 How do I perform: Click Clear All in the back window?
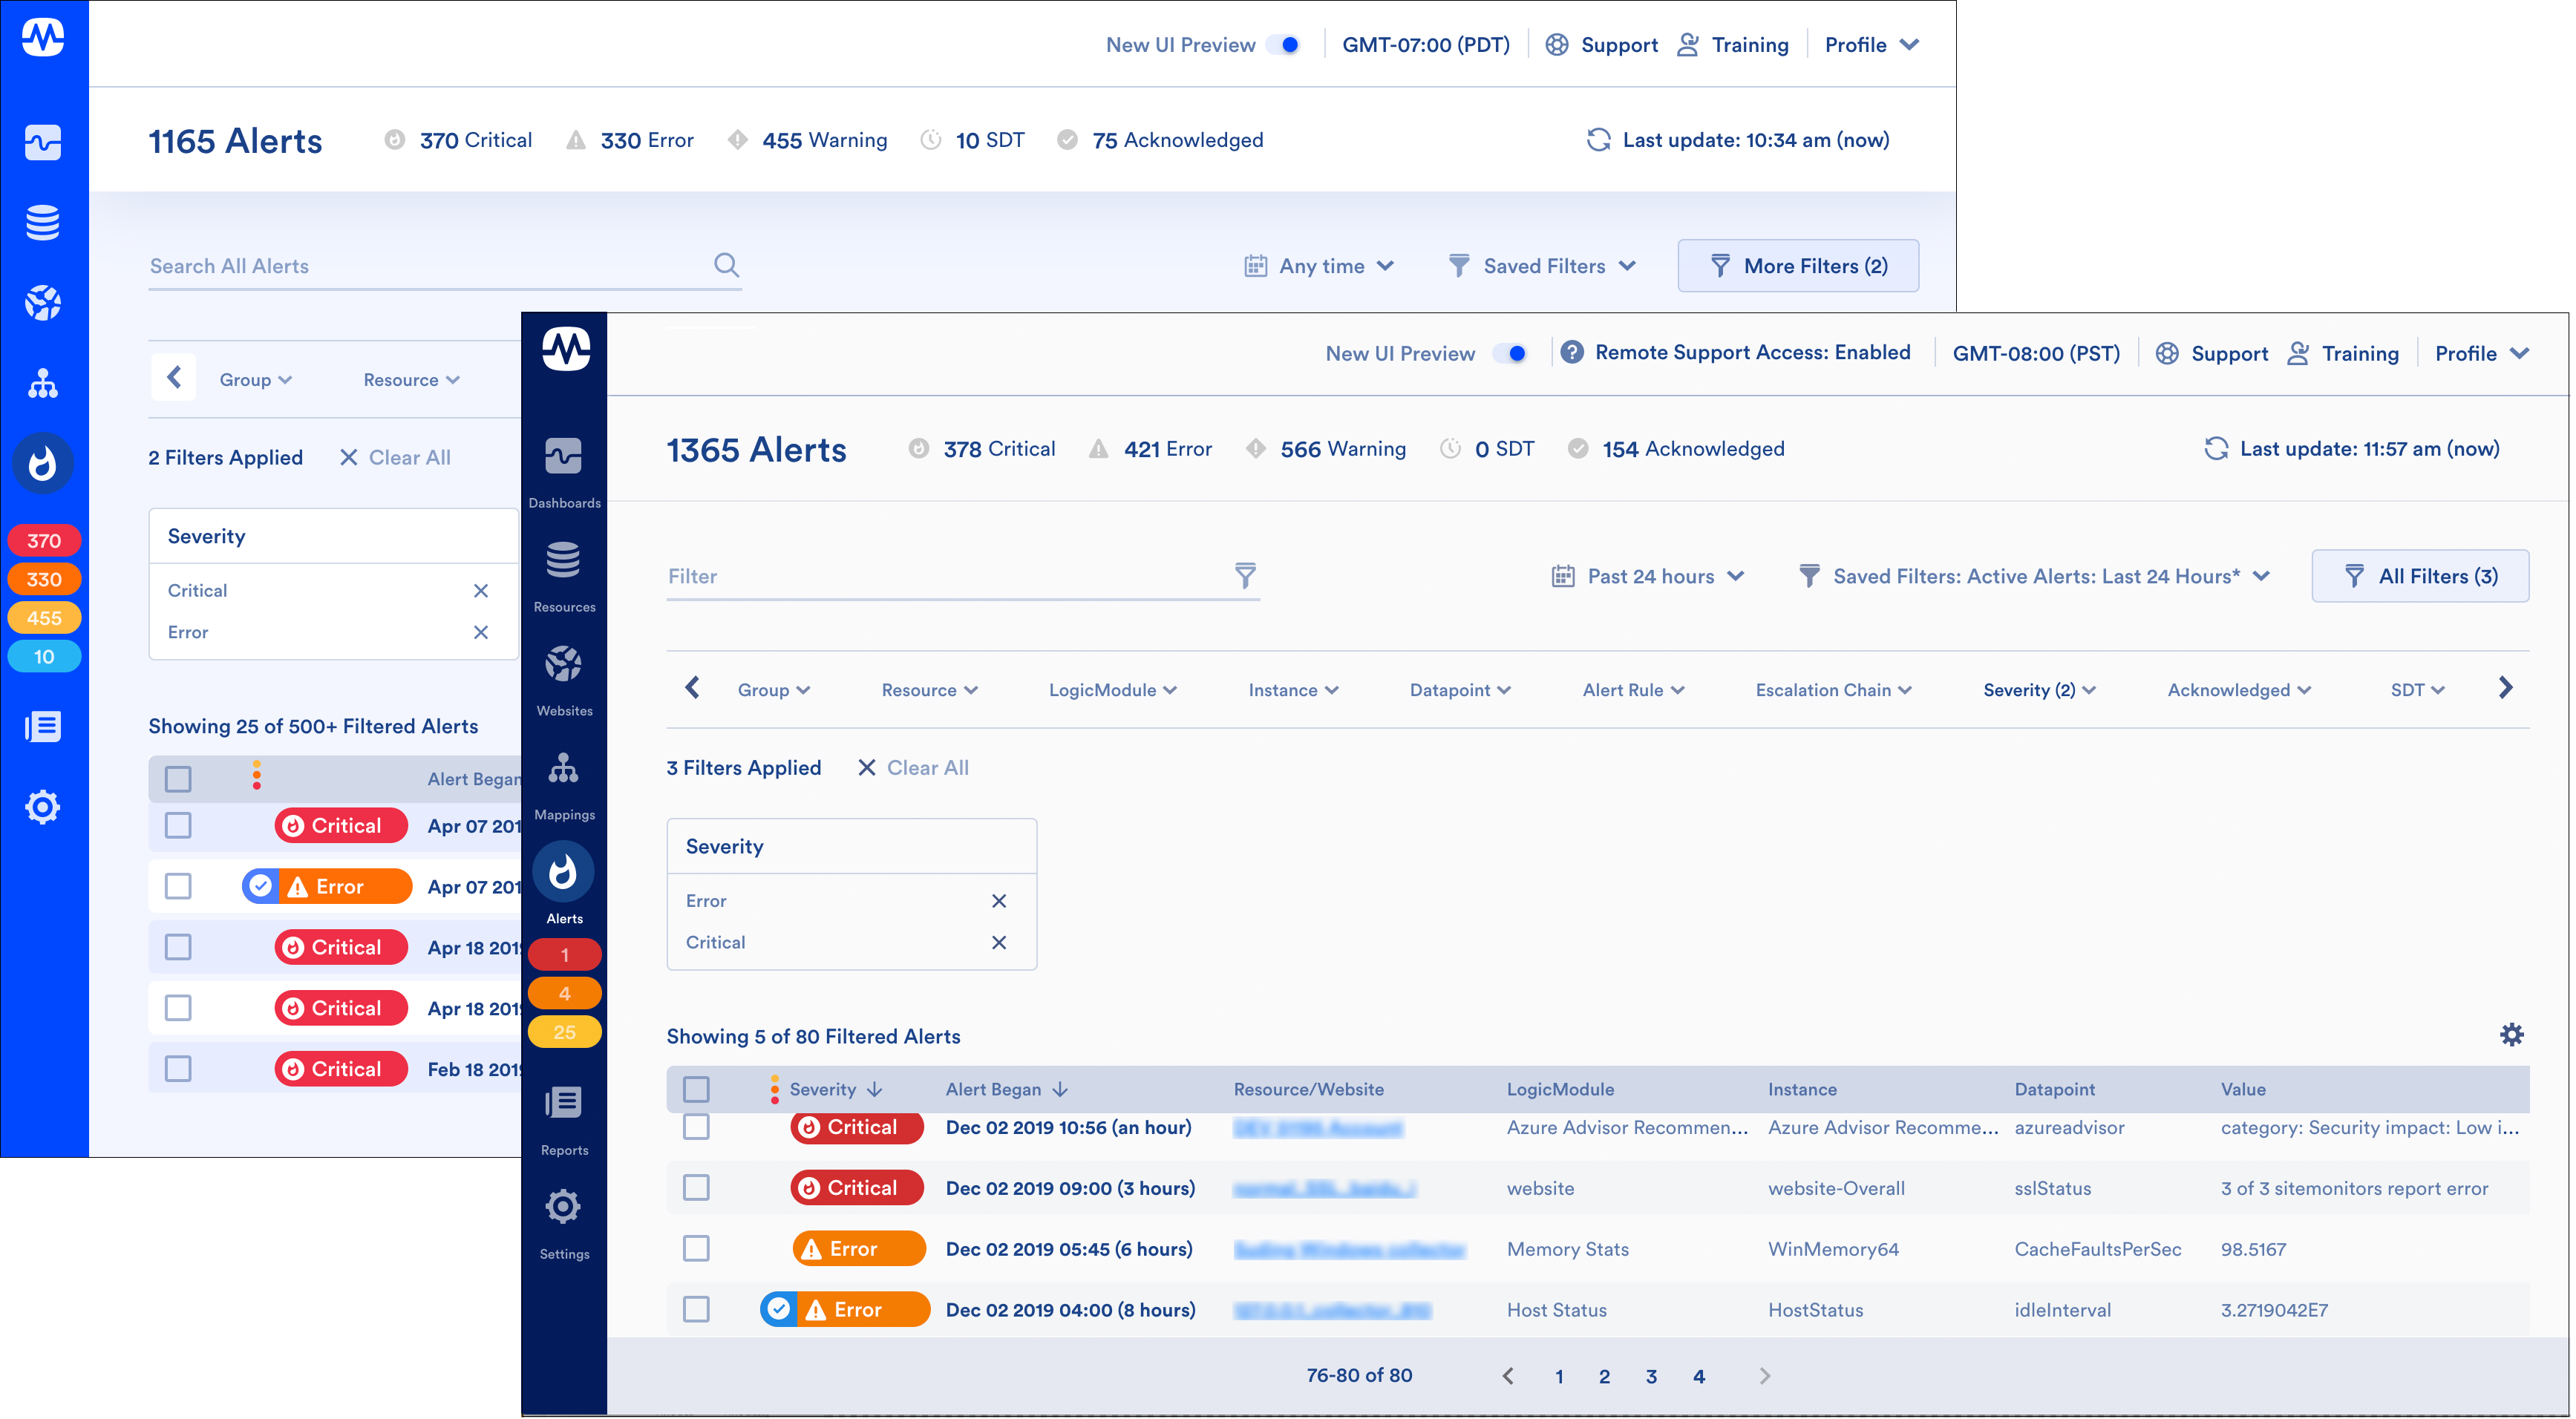[395, 458]
